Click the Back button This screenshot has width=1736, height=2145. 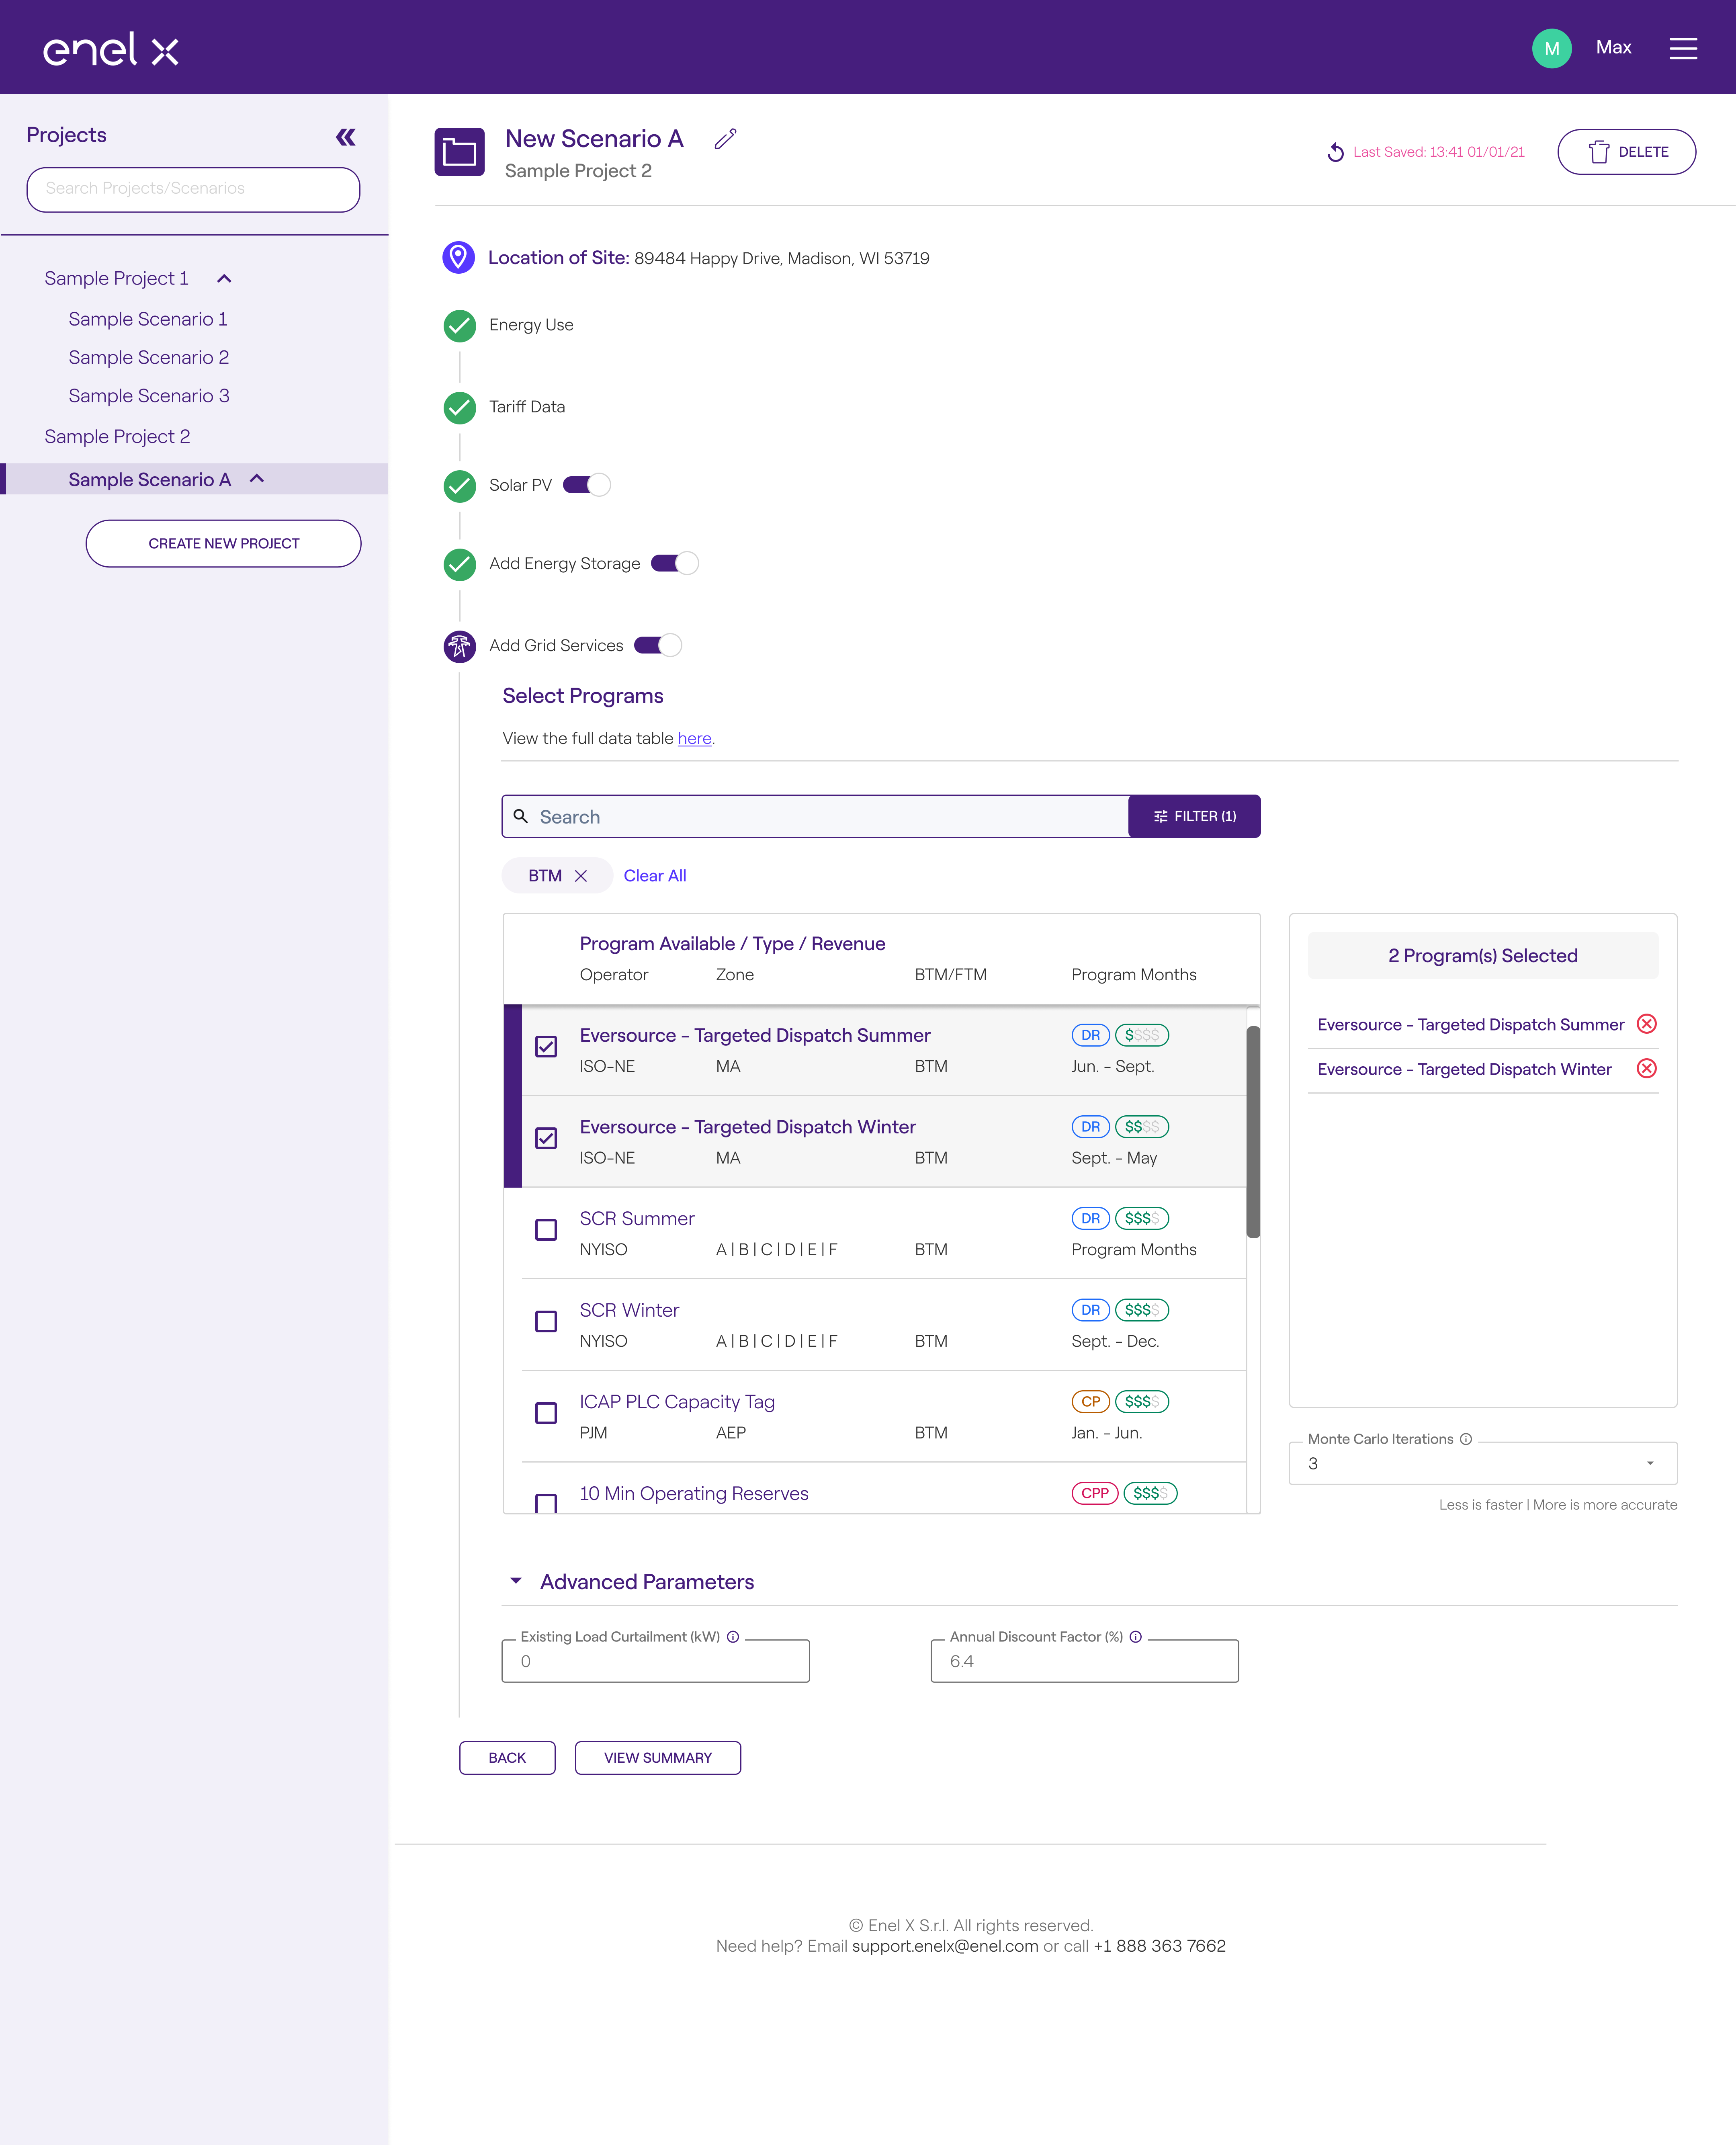[507, 1758]
